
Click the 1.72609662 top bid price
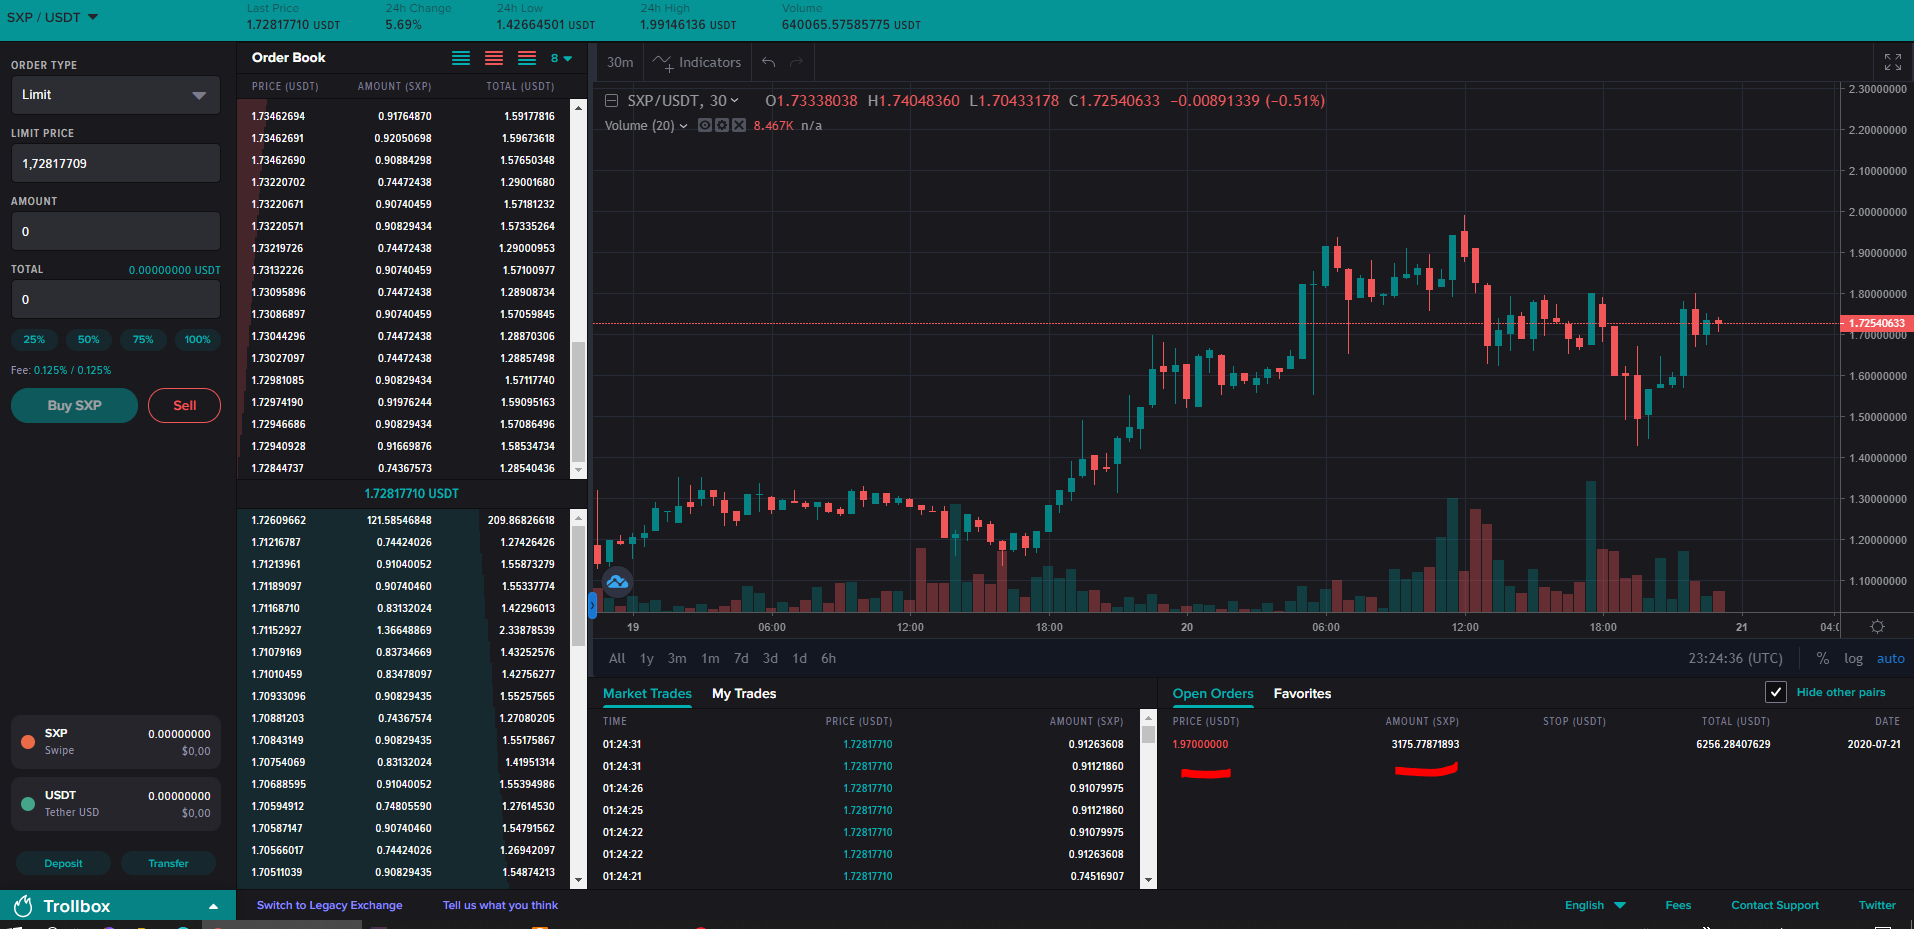pos(279,521)
